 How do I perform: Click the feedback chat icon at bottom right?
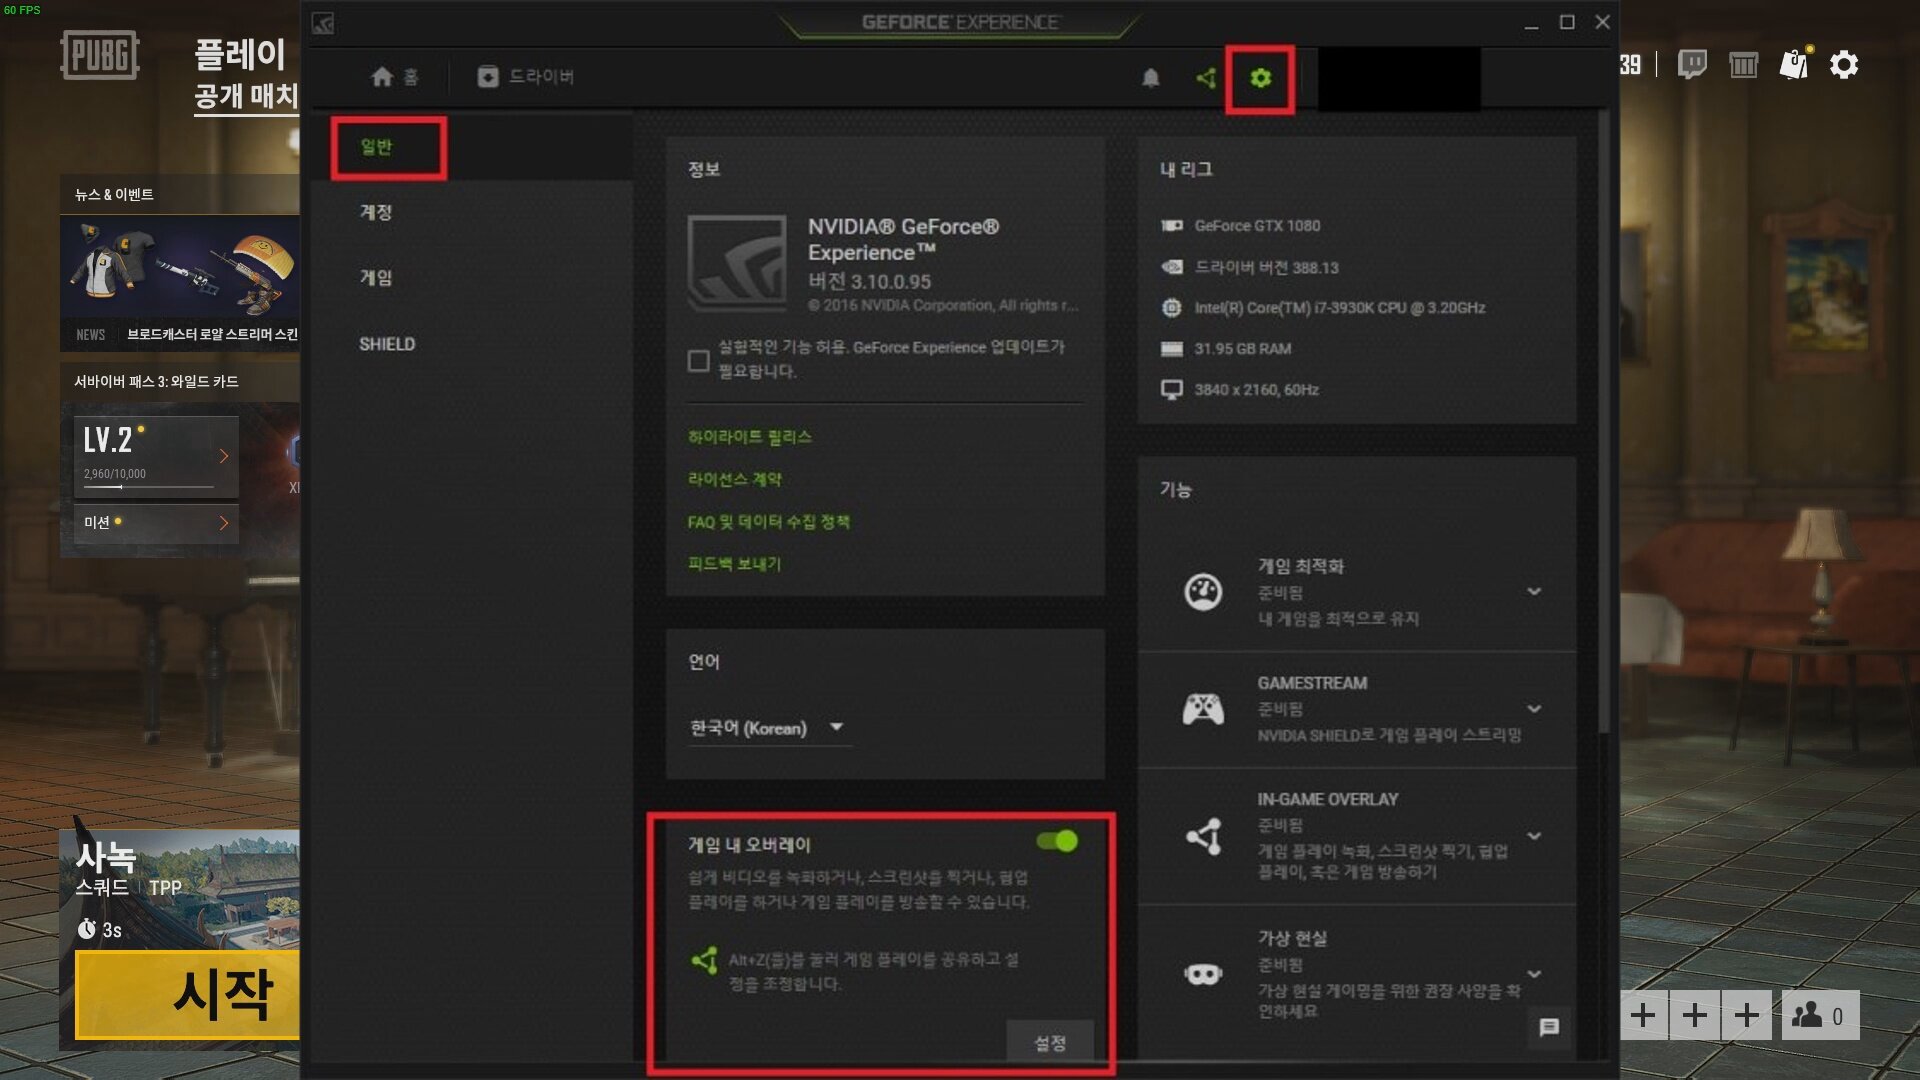(1549, 1027)
